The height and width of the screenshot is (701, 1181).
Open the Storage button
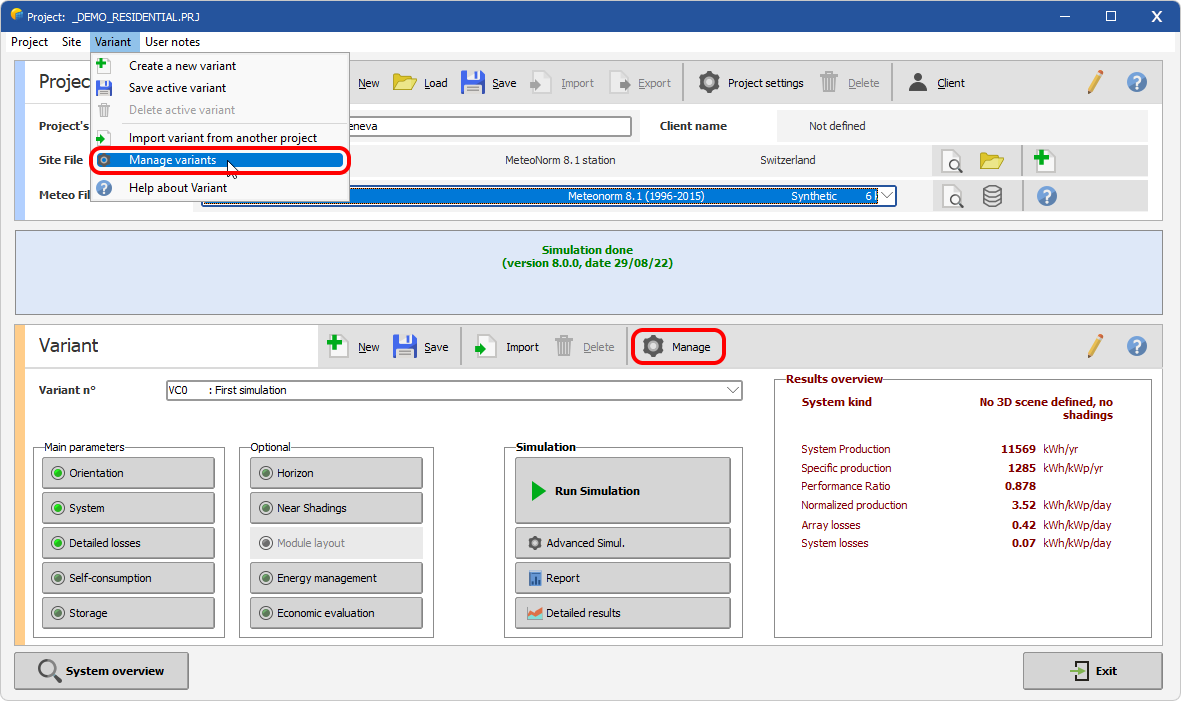[x=128, y=613]
